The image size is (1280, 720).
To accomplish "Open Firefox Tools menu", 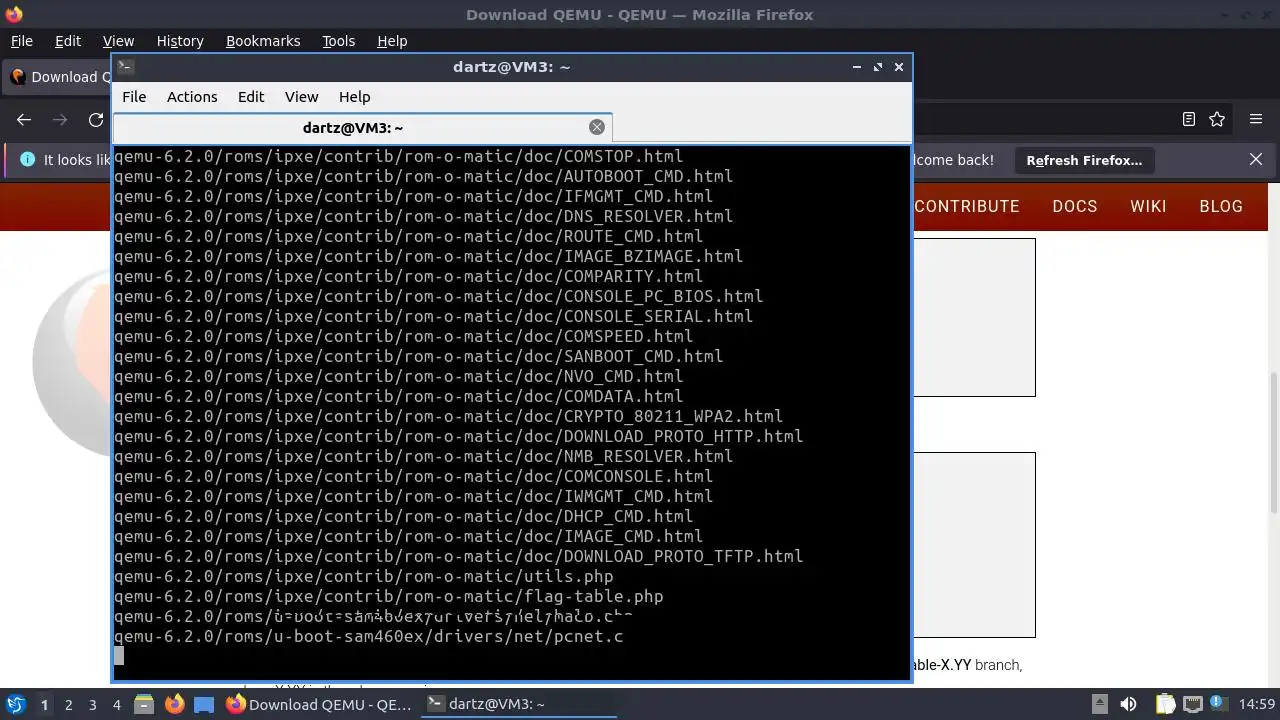I will pos(338,41).
